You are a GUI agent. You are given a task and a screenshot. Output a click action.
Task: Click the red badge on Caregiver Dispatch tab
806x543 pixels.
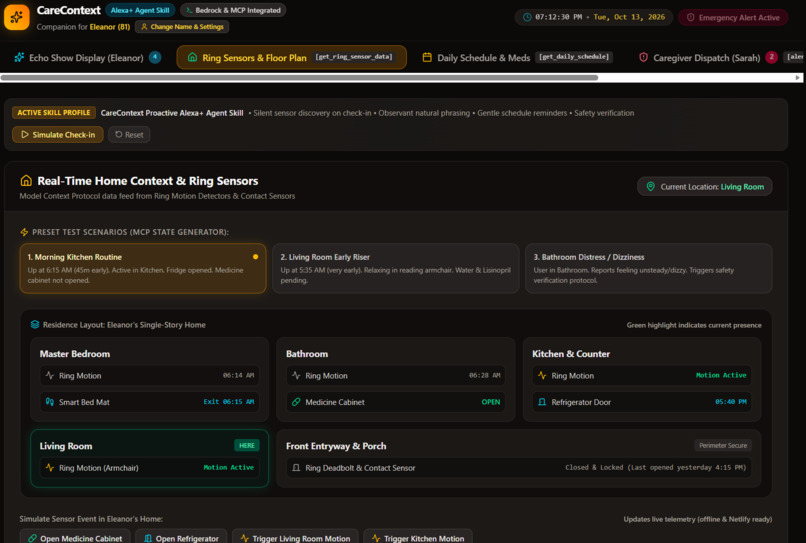(771, 57)
